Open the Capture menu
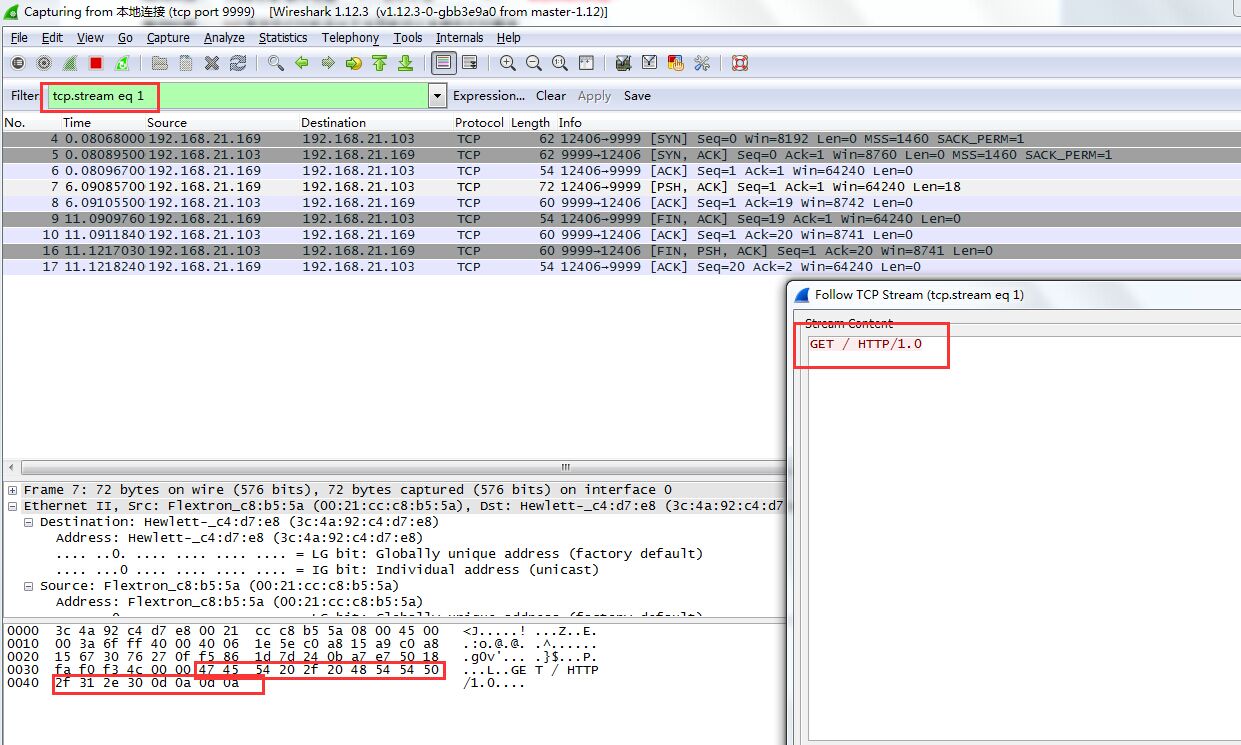1241x745 pixels. click(x=168, y=38)
